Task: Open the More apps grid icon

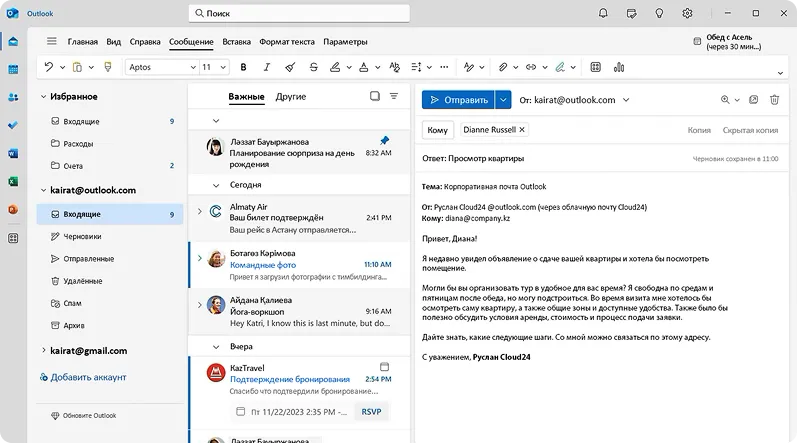Action: point(13,238)
